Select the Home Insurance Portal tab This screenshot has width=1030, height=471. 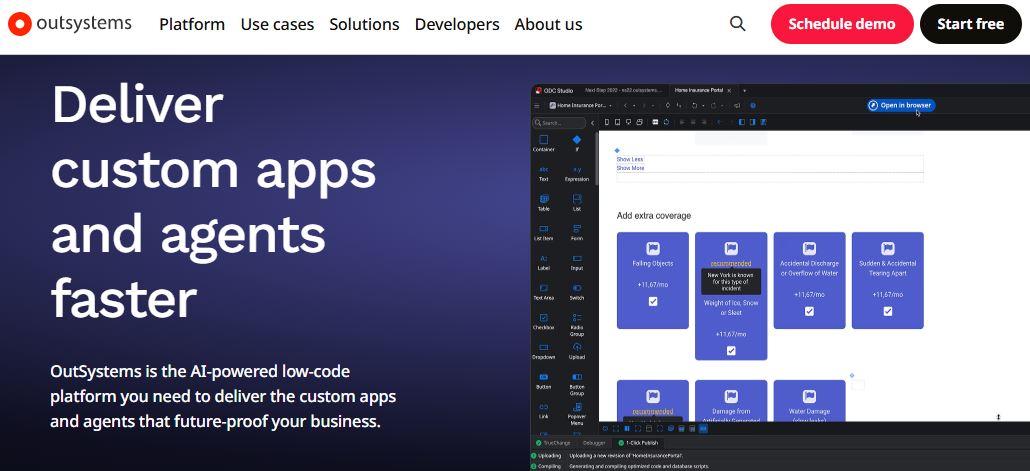[699, 90]
